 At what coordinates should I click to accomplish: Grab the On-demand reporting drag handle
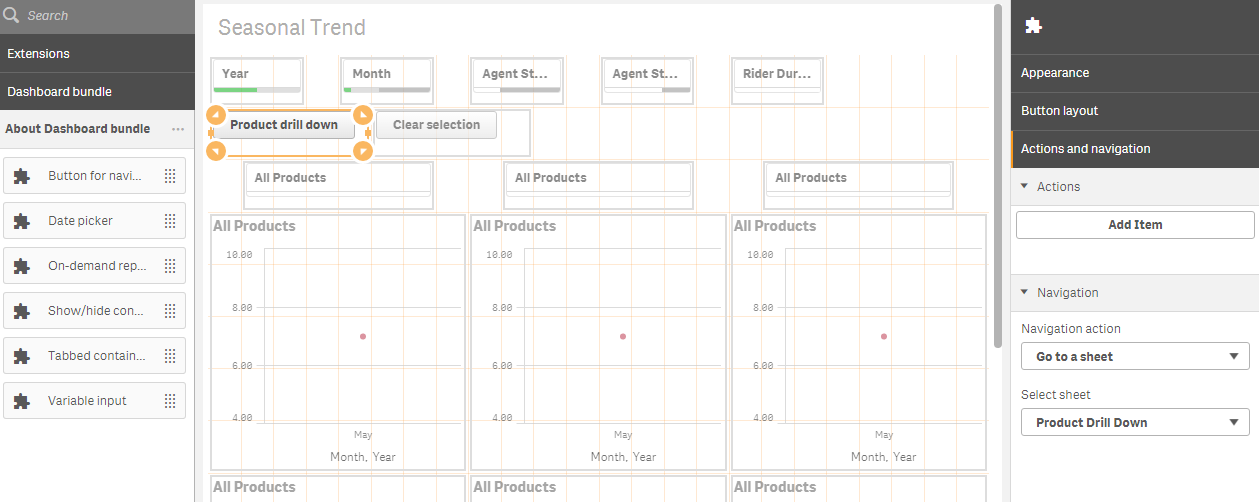click(x=170, y=266)
